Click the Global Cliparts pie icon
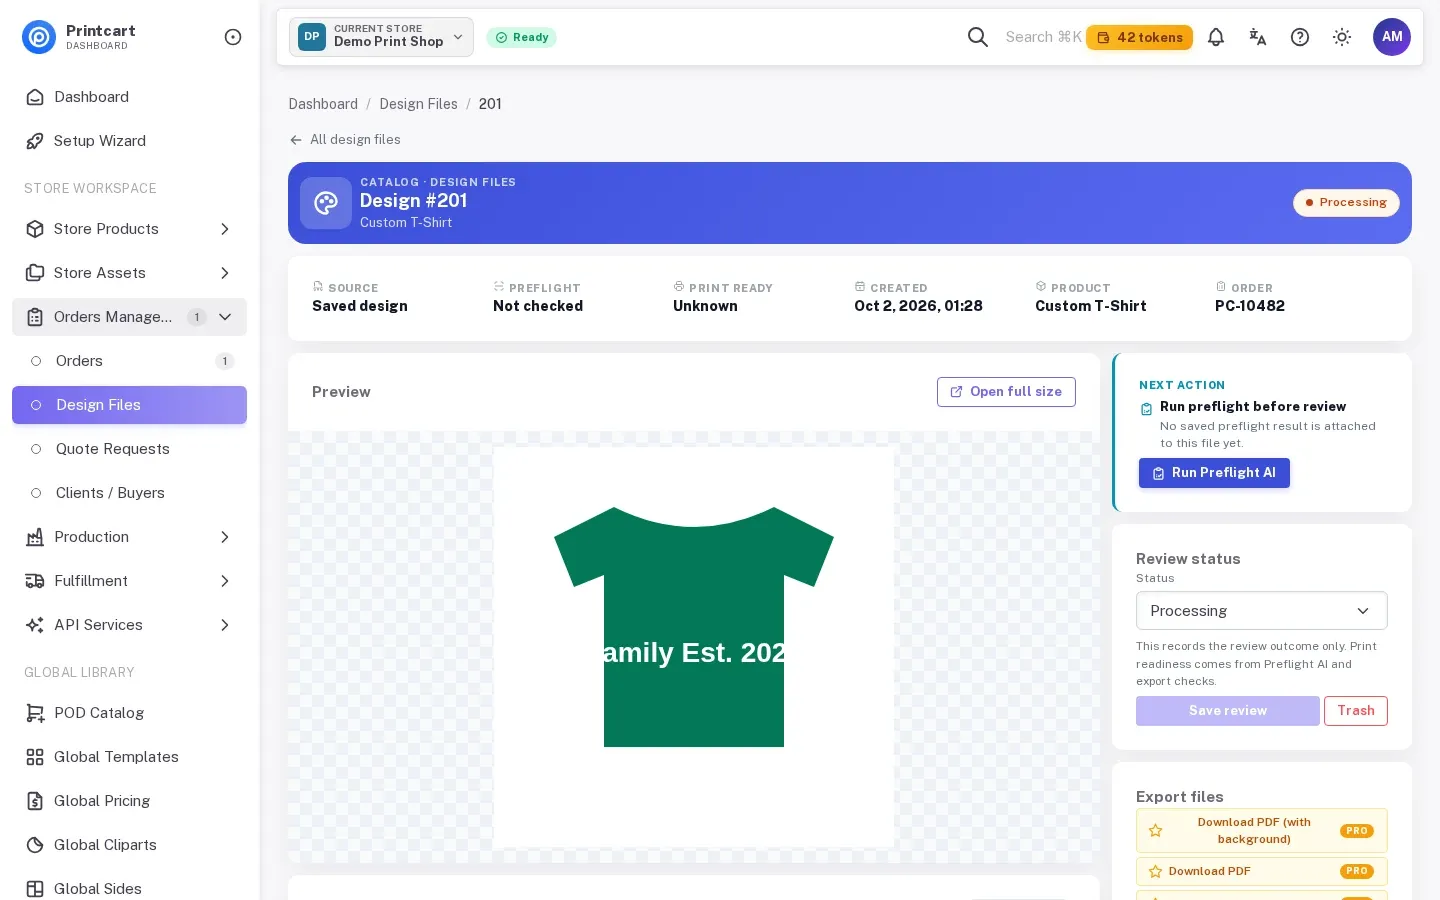The width and height of the screenshot is (1440, 900). pyautogui.click(x=35, y=845)
